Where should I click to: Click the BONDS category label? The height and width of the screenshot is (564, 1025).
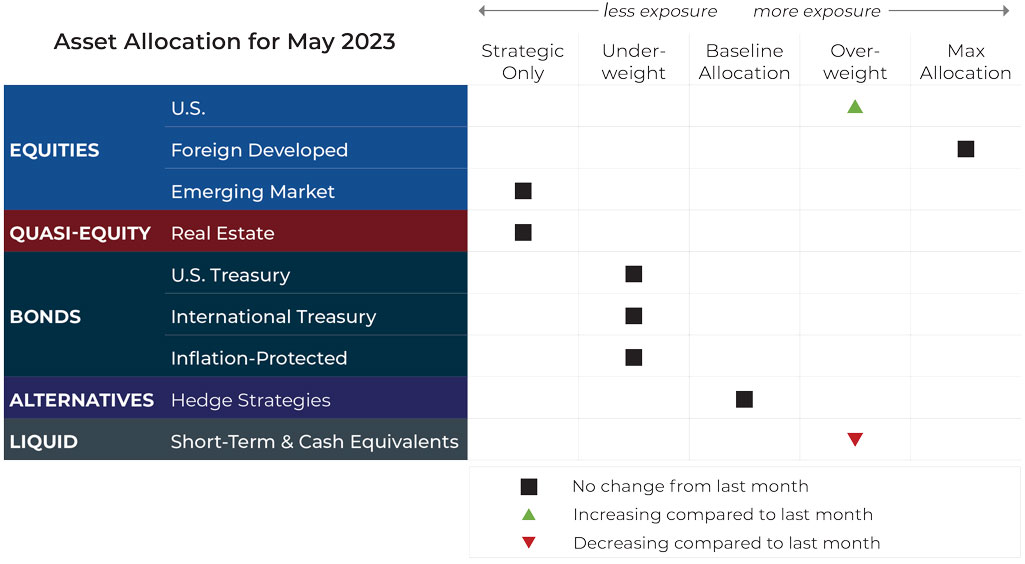(45, 317)
